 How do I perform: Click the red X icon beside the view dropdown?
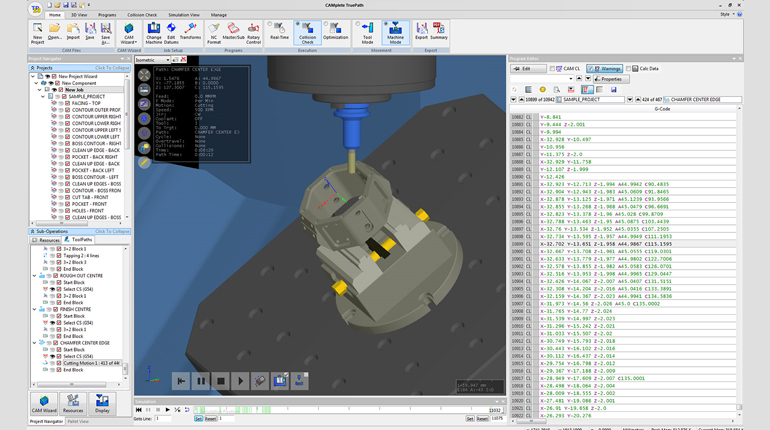pos(183,59)
